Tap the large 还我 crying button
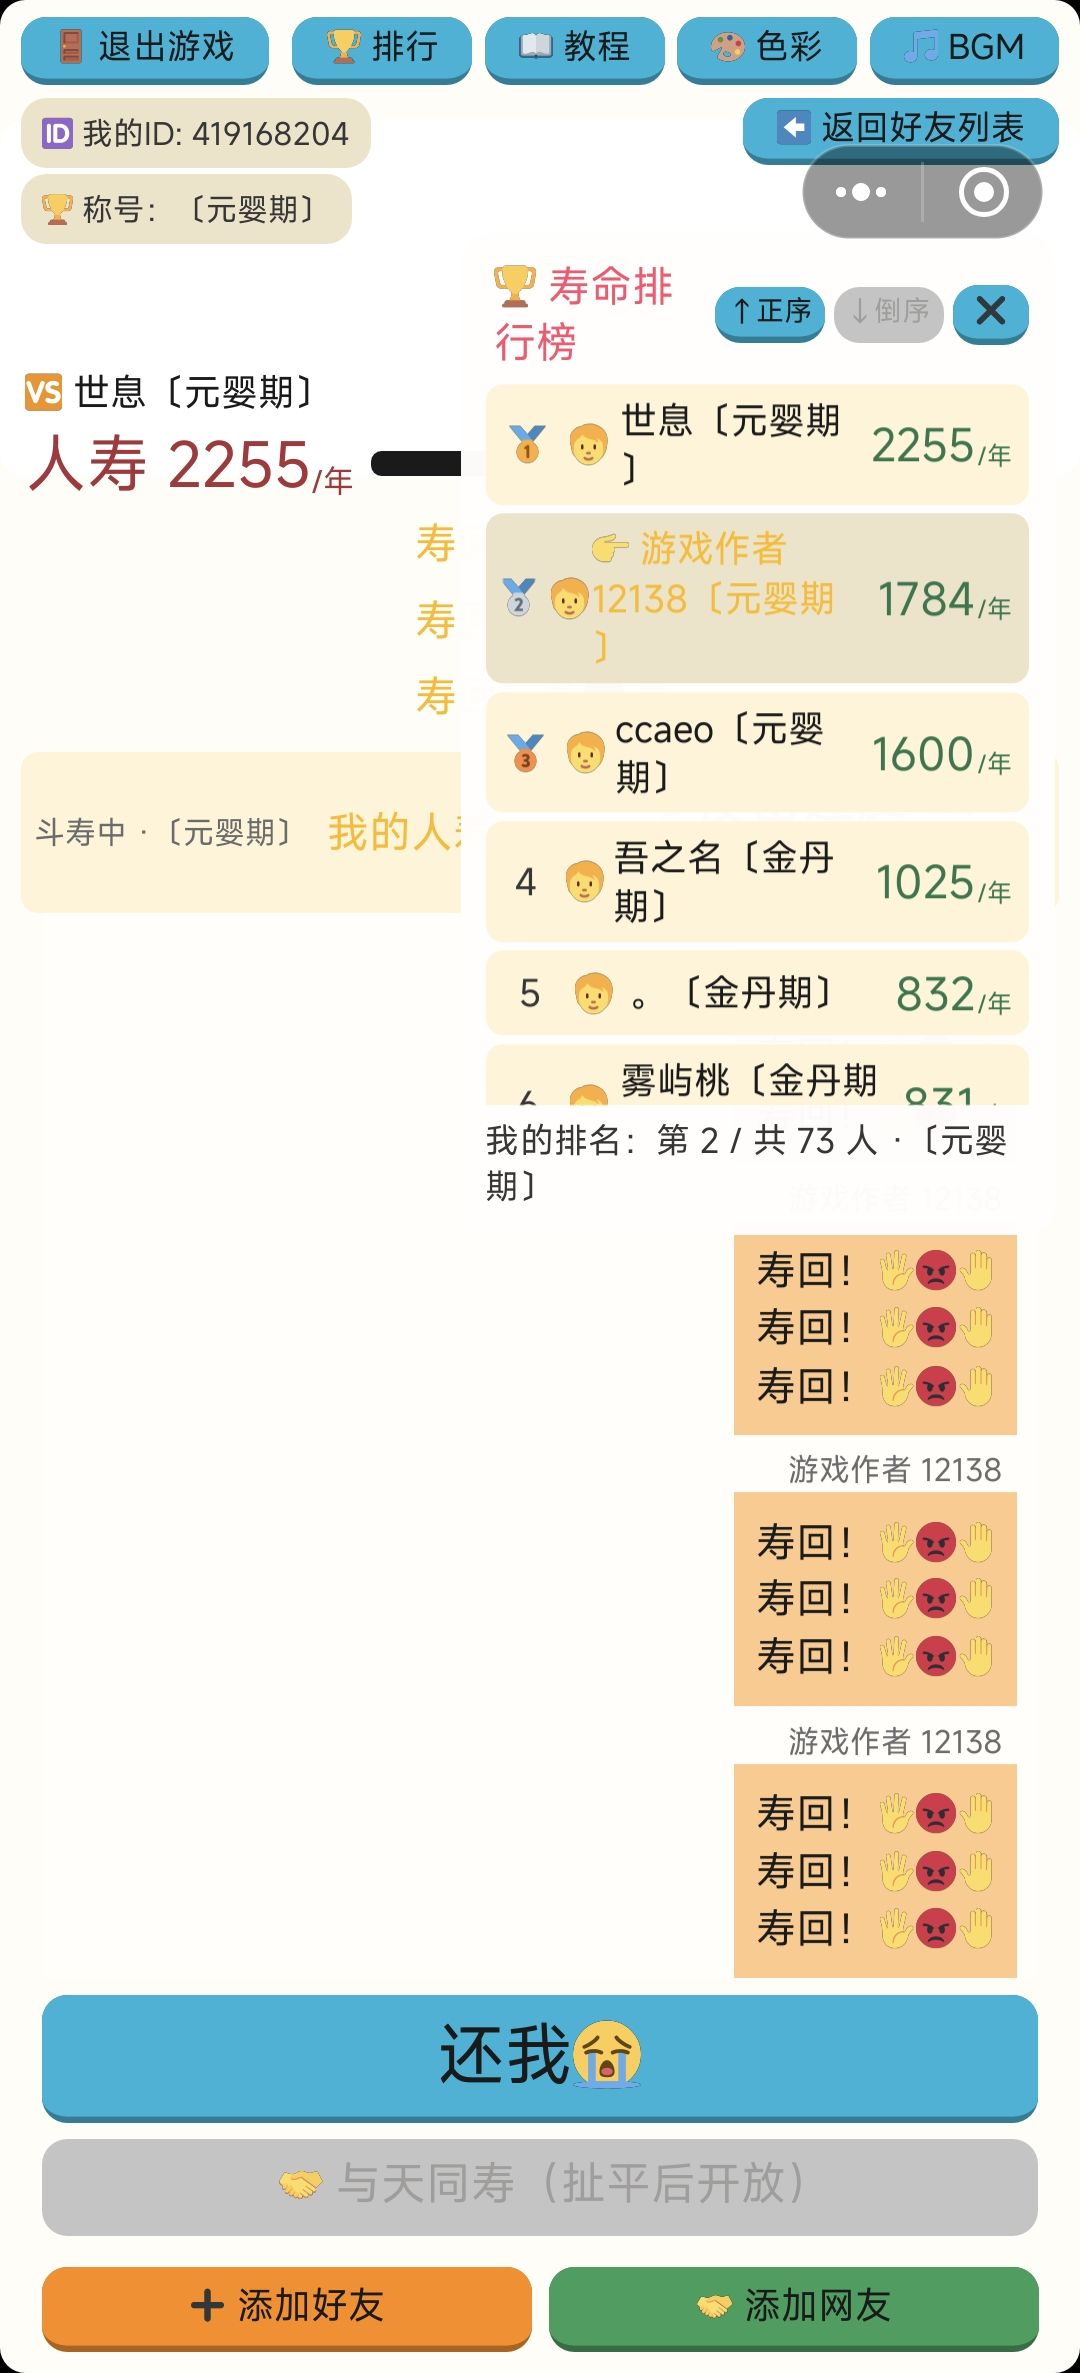This screenshot has height=2373, width=1080. click(540, 2057)
